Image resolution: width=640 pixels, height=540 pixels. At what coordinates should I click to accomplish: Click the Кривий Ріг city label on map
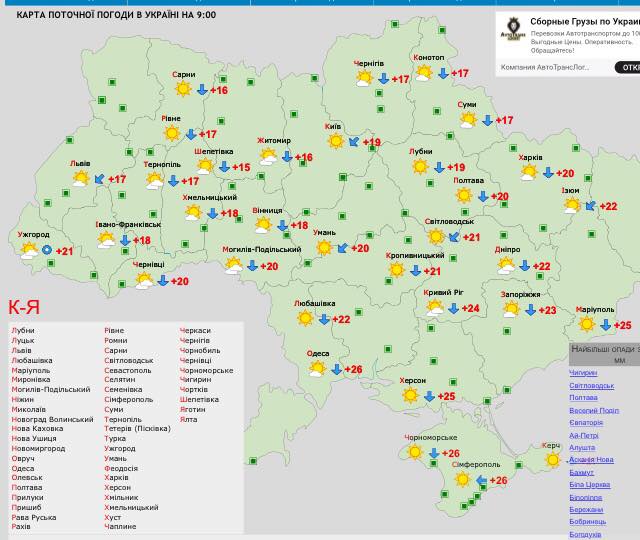(443, 292)
